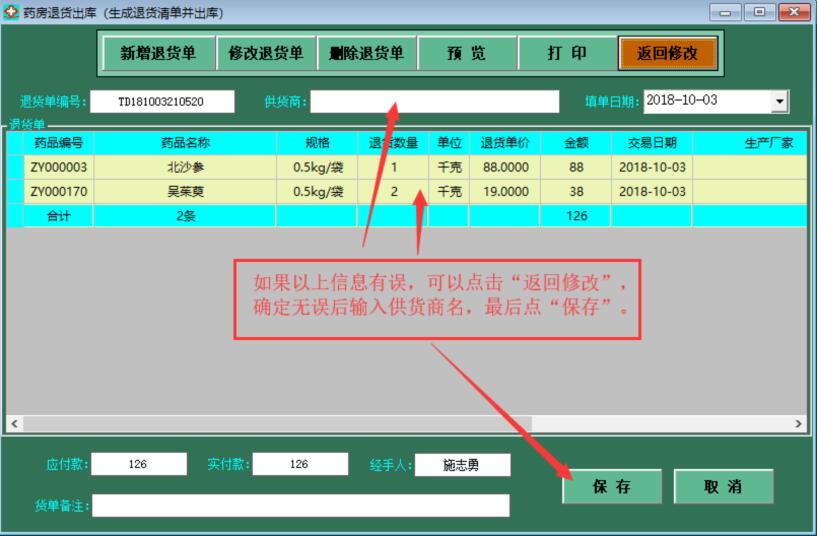818x536 pixels.
Task: Click the 货单备注 remarks field
Action: pos(300,506)
